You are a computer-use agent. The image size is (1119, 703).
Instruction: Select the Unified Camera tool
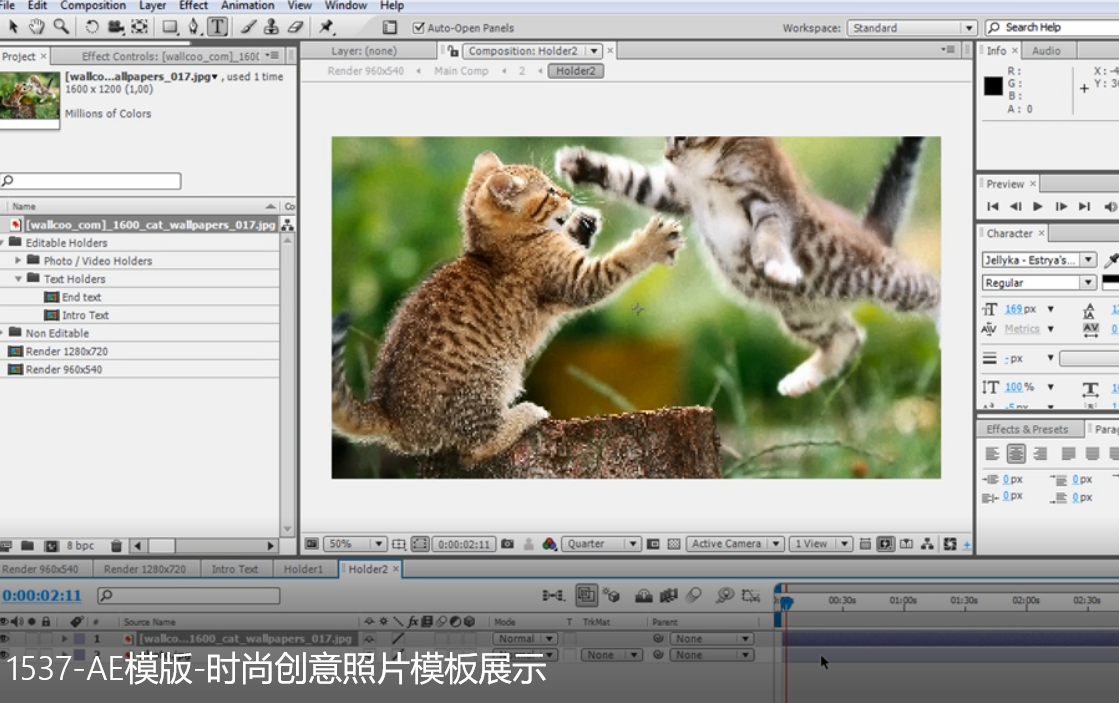116,27
